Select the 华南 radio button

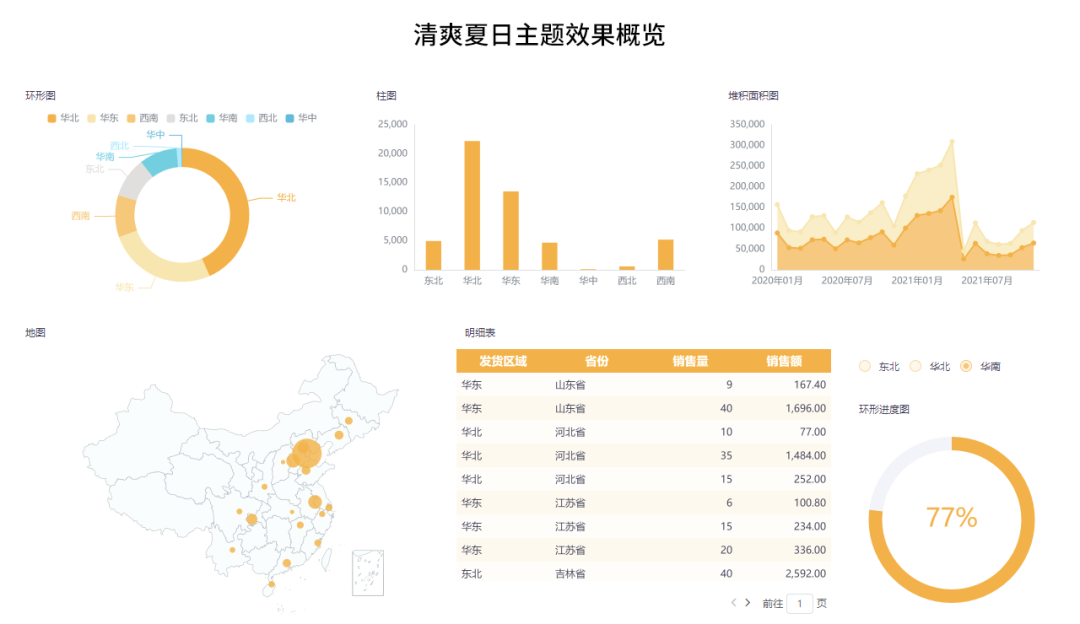[966, 366]
